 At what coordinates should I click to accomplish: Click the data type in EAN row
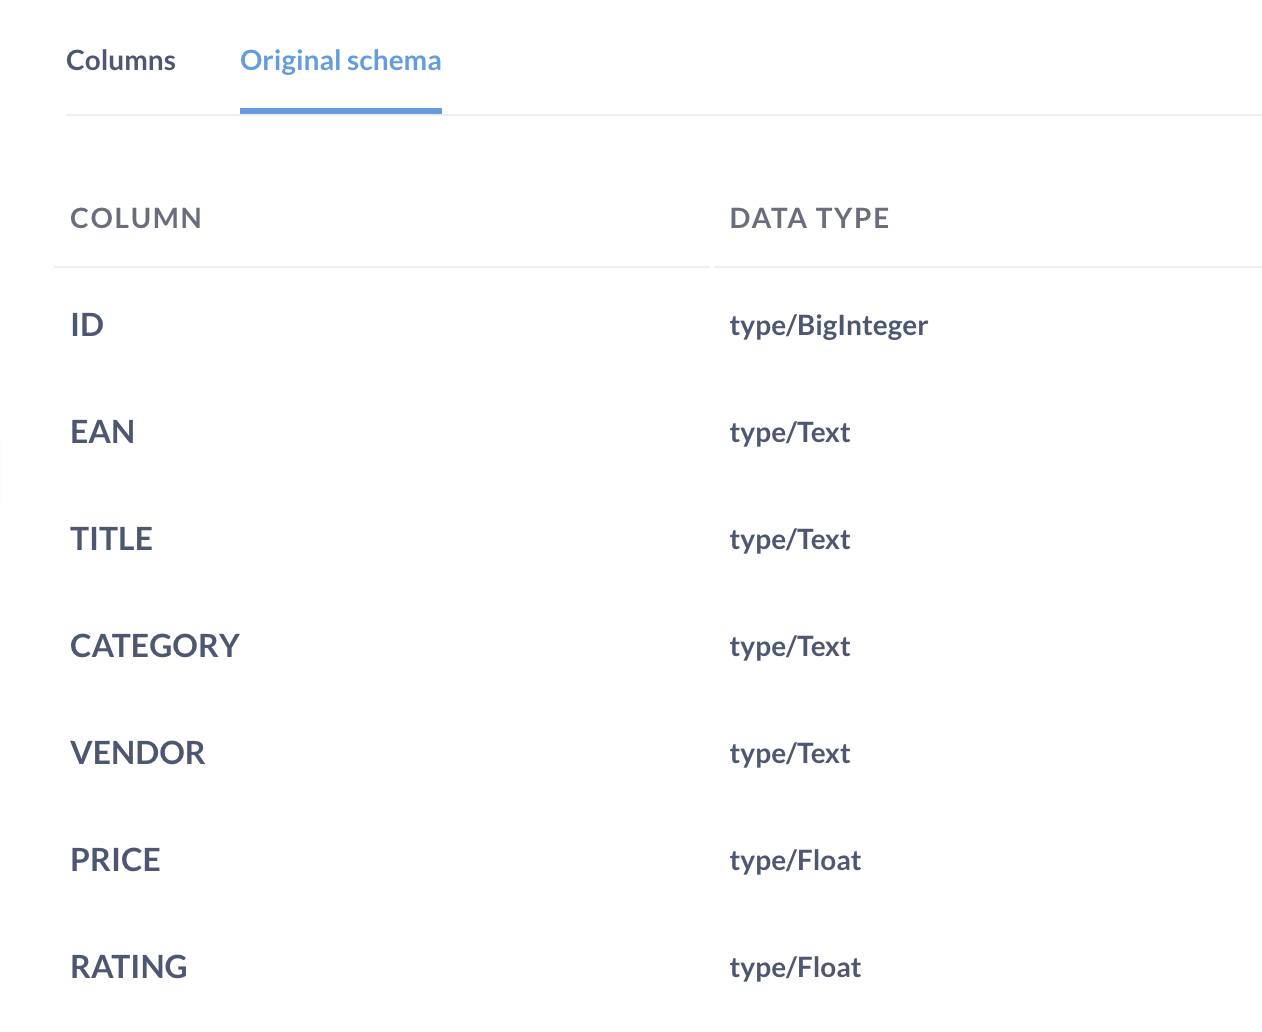pyautogui.click(x=789, y=433)
